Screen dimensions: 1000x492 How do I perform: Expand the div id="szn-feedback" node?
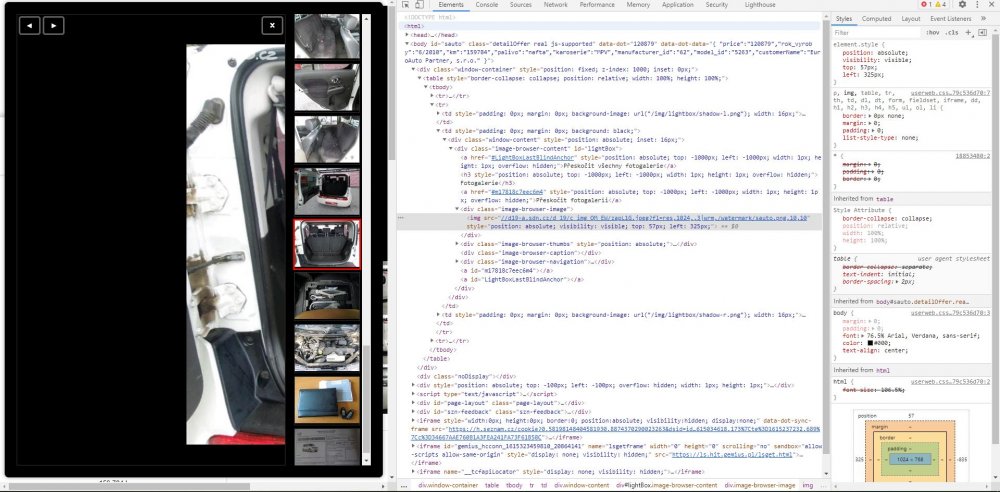coord(413,412)
